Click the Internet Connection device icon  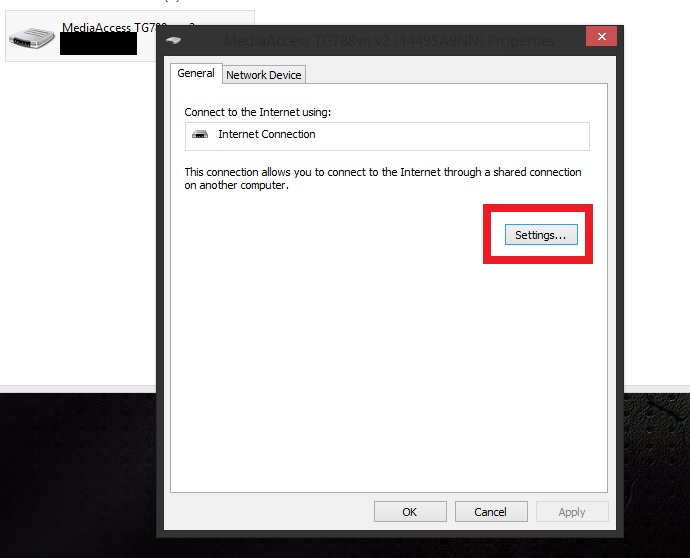click(x=200, y=134)
